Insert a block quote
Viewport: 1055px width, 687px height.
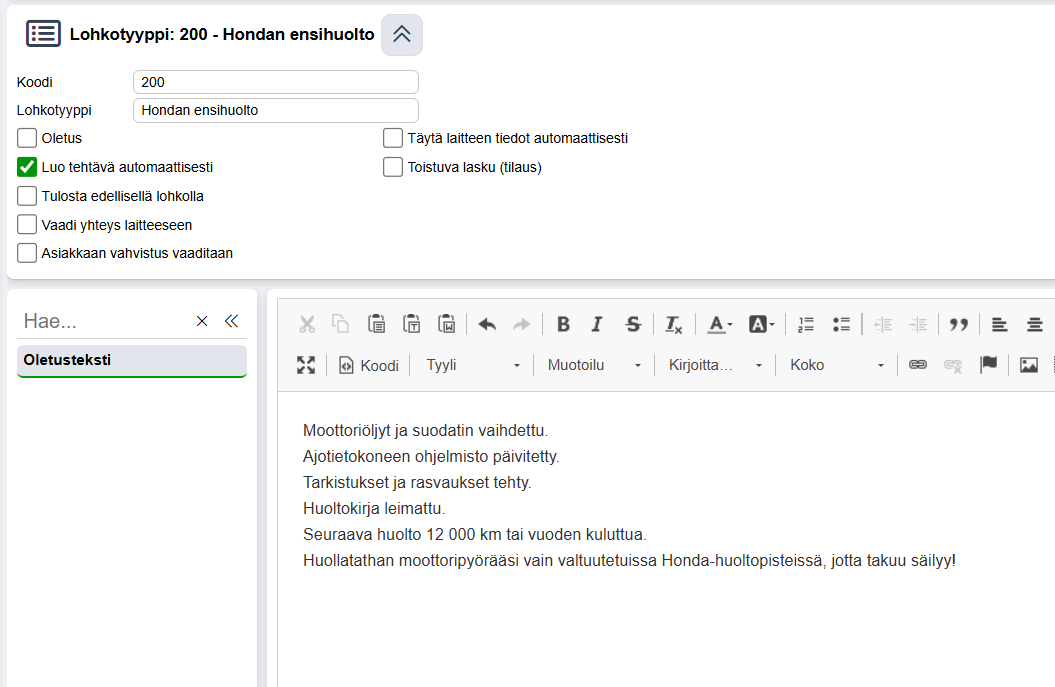point(959,324)
